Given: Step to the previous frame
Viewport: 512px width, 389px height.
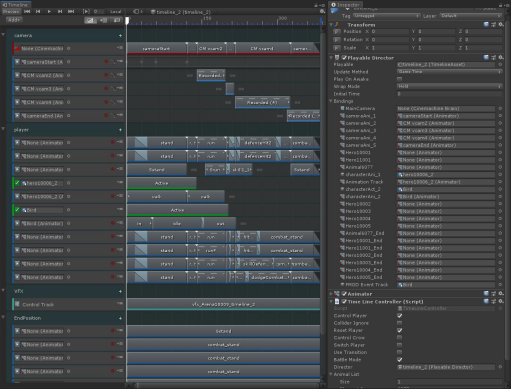Looking at the screenshot, I should pyautogui.click(x=38, y=12).
